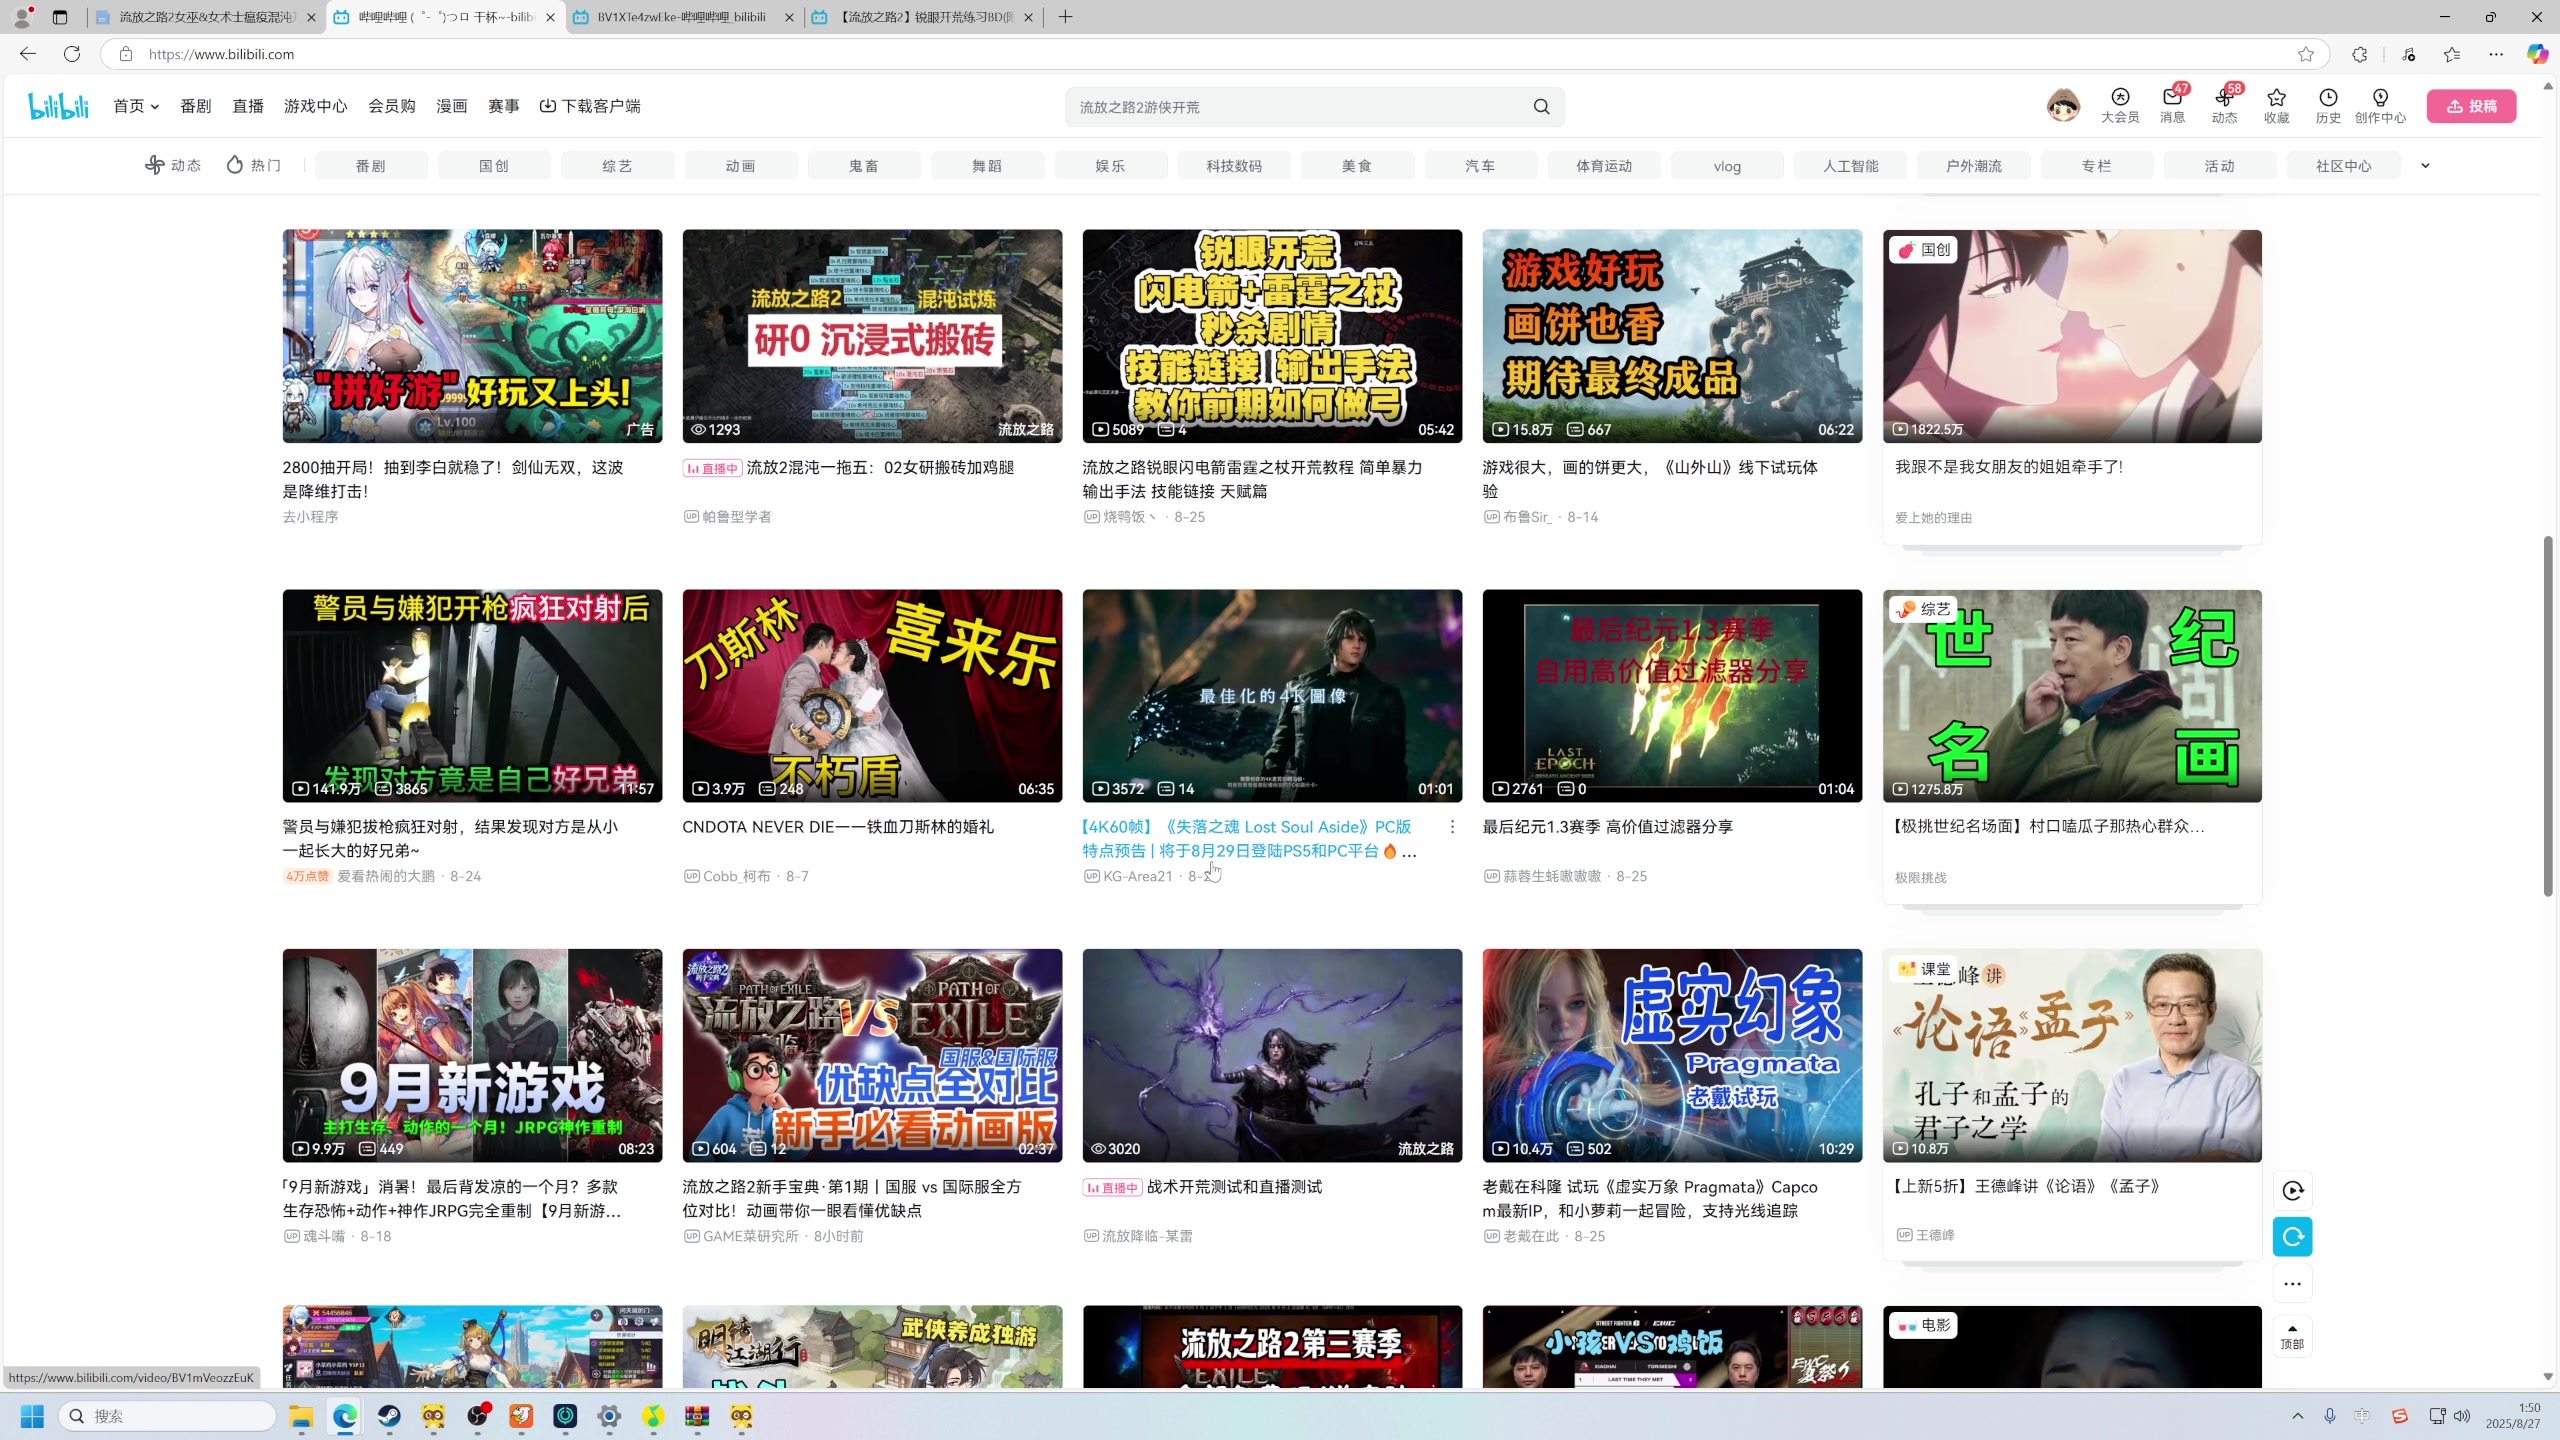Open File Explorer from taskbar
The image size is (2560, 1440).
[x=301, y=1416]
